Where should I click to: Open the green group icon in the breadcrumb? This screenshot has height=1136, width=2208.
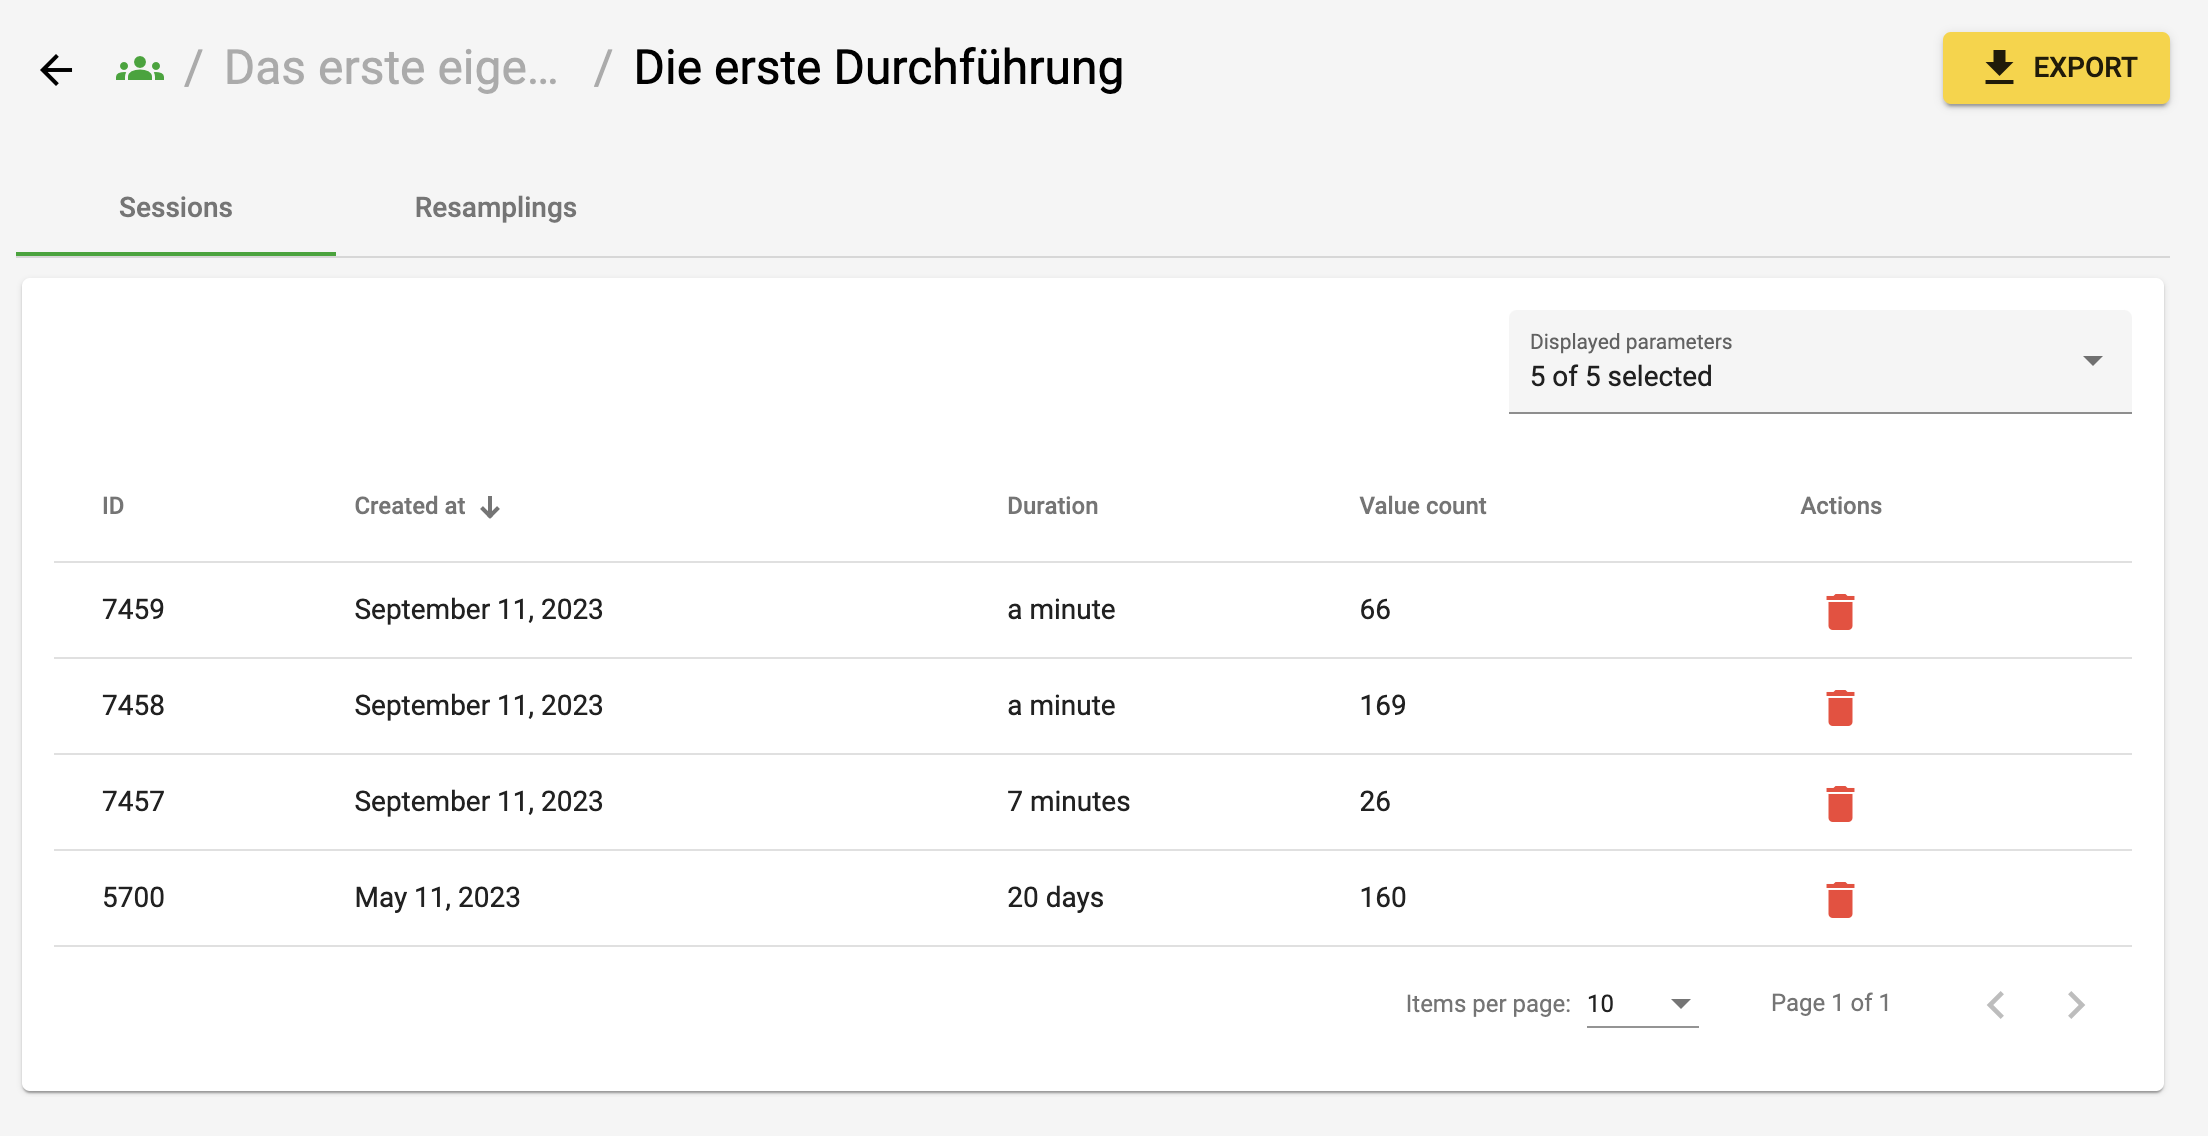tap(140, 69)
